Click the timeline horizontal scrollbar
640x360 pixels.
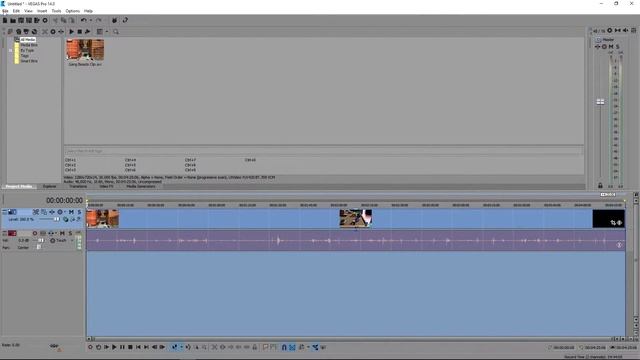tap(353, 339)
